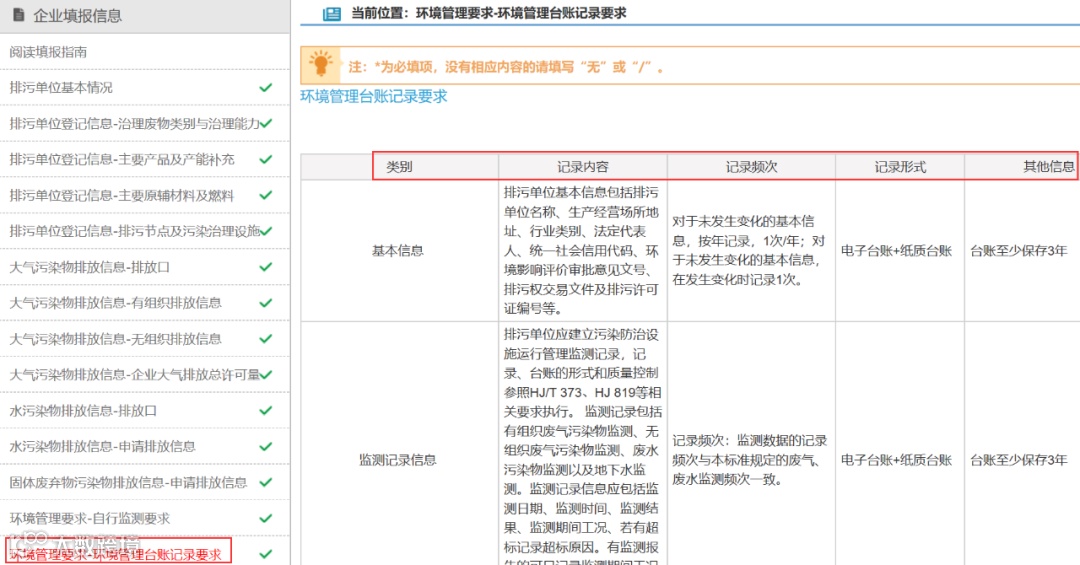Open 水污染物排放信息-排放口 page
Screen dimensions: 1080x565
click(x=83, y=411)
